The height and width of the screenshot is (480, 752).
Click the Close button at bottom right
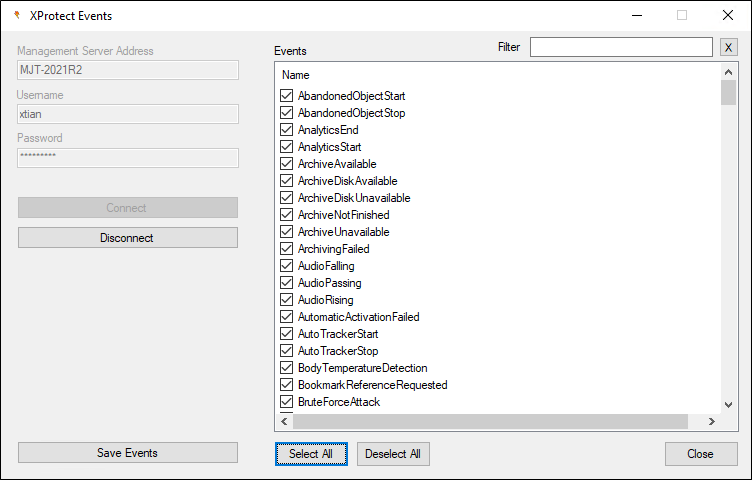pos(701,454)
